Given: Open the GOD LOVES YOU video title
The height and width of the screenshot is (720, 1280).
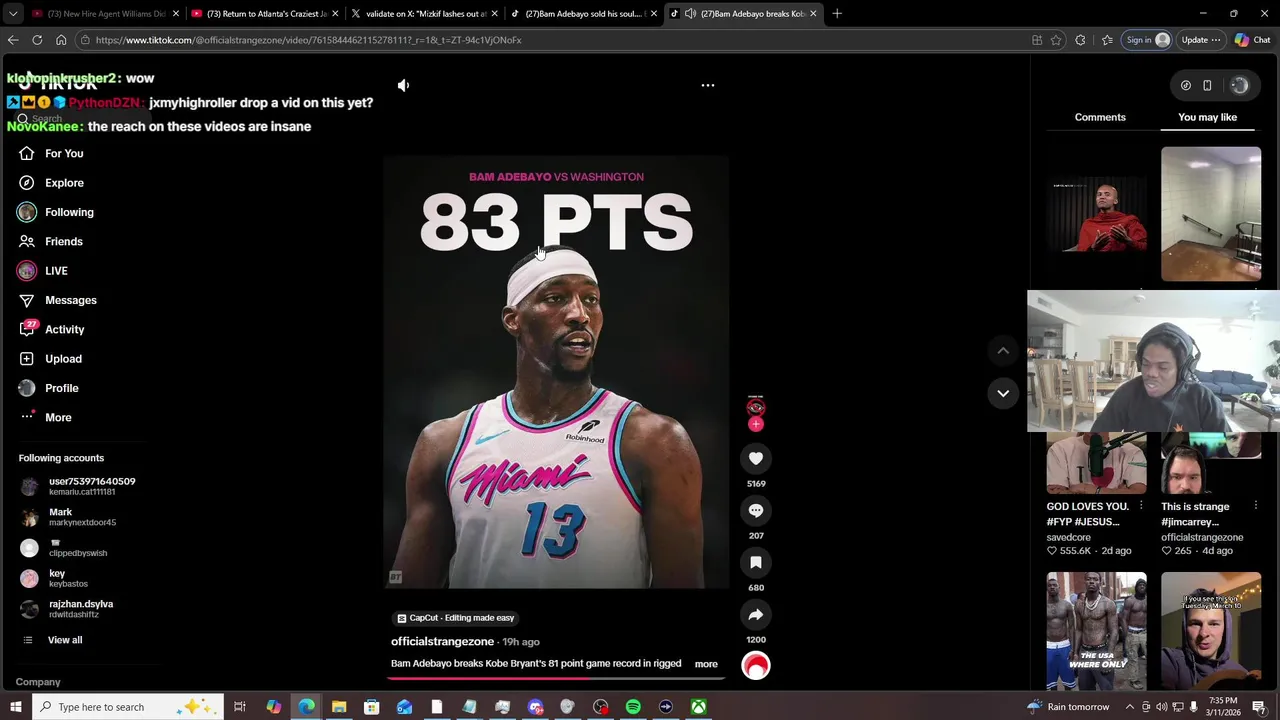Looking at the screenshot, I should (1088, 514).
